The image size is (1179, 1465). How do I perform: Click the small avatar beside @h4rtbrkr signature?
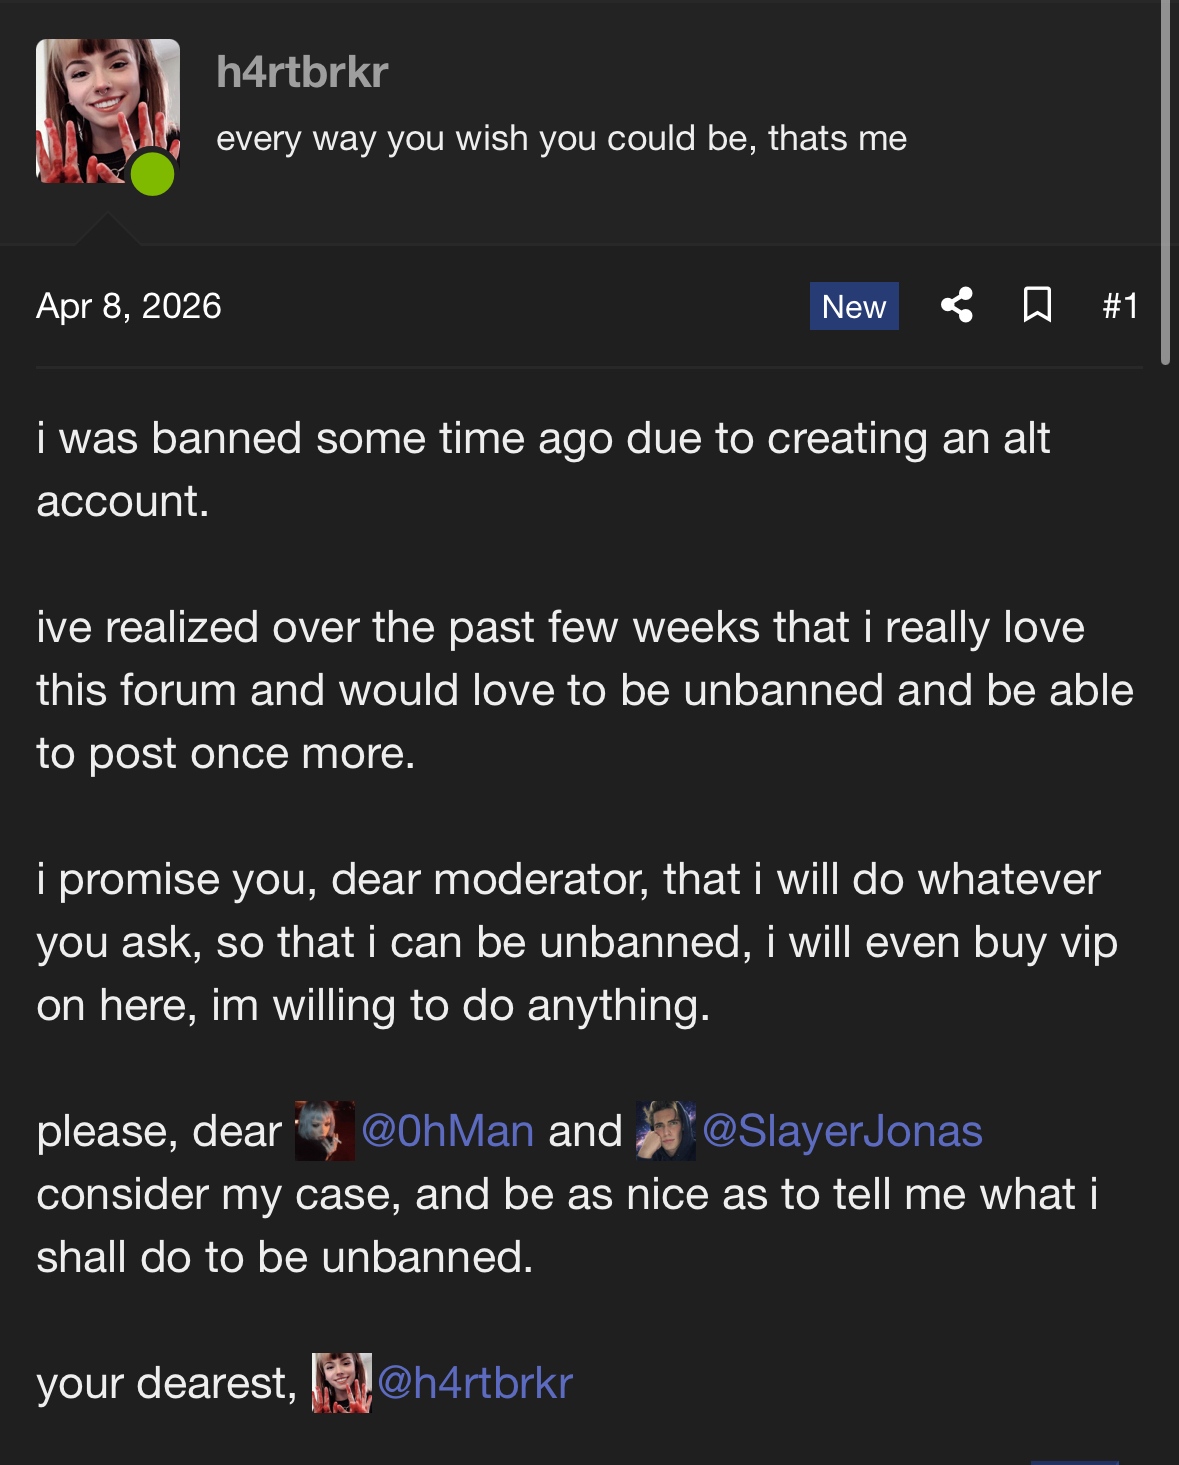(342, 1383)
